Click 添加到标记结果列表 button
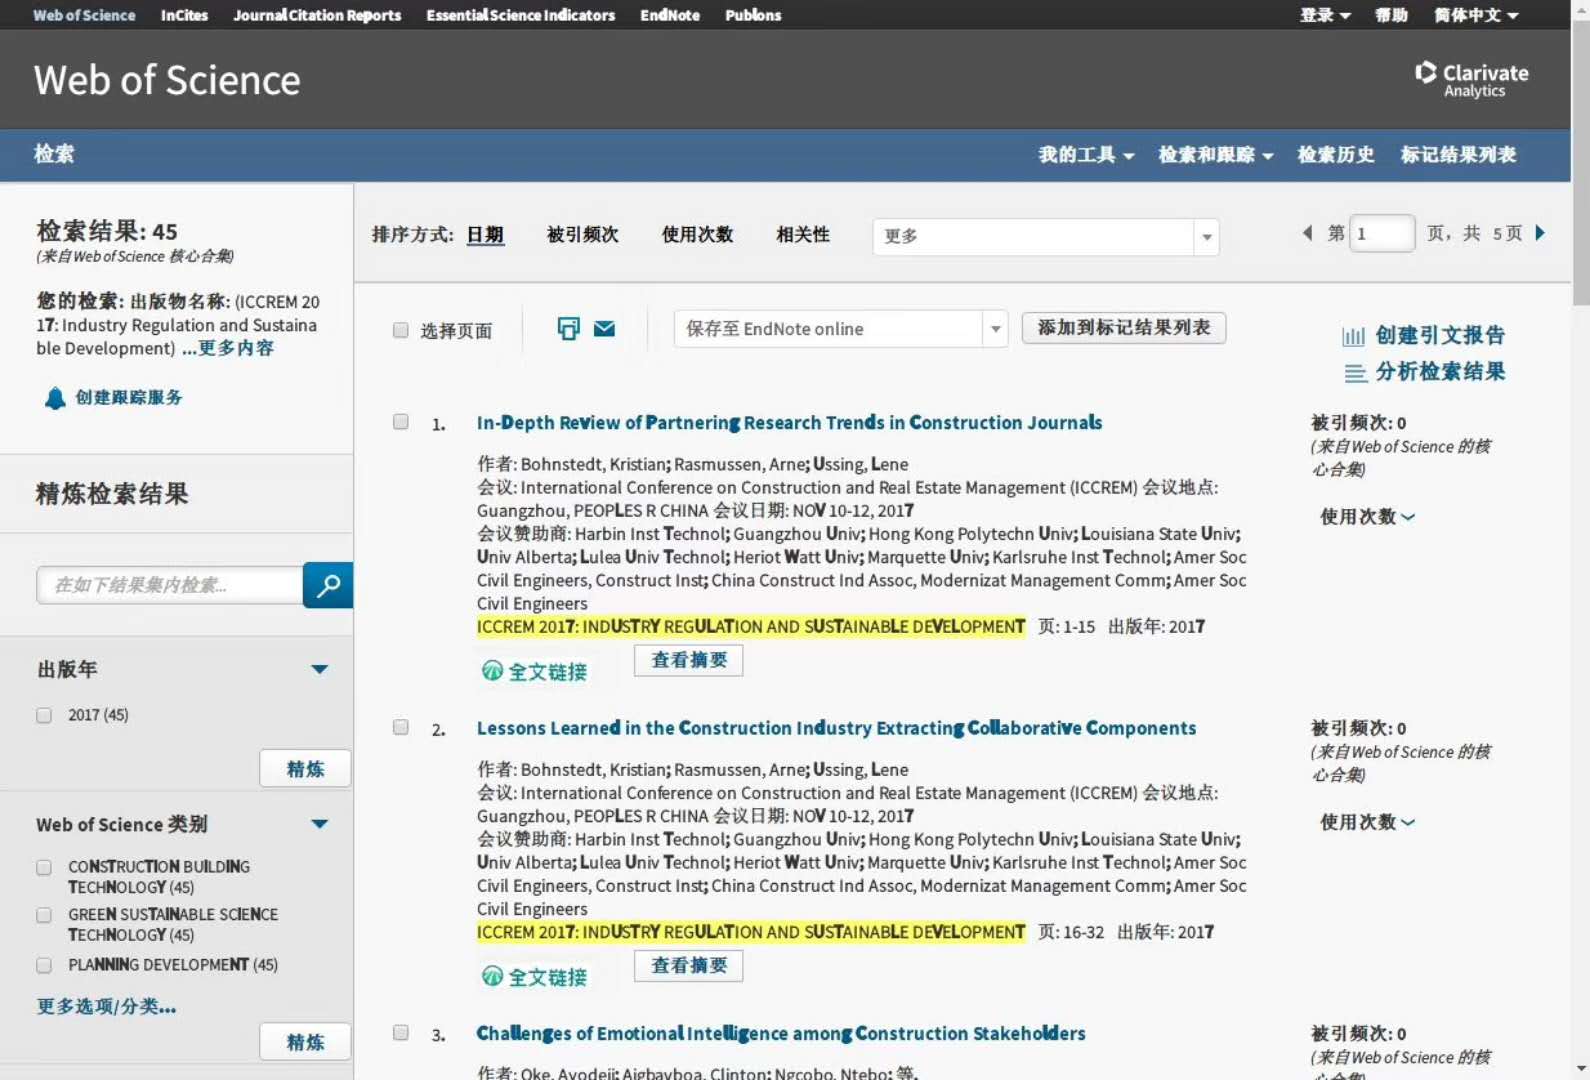This screenshot has height=1080, width=1590. [x=1124, y=328]
